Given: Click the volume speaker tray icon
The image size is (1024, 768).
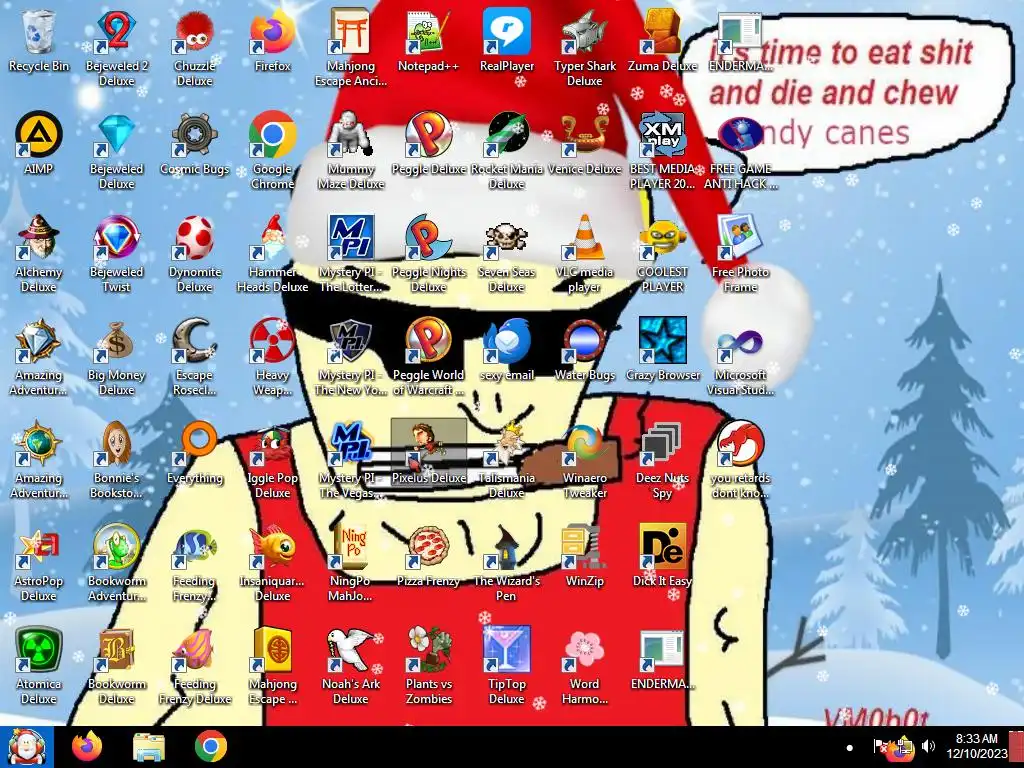Looking at the screenshot, I should point(928,746).
